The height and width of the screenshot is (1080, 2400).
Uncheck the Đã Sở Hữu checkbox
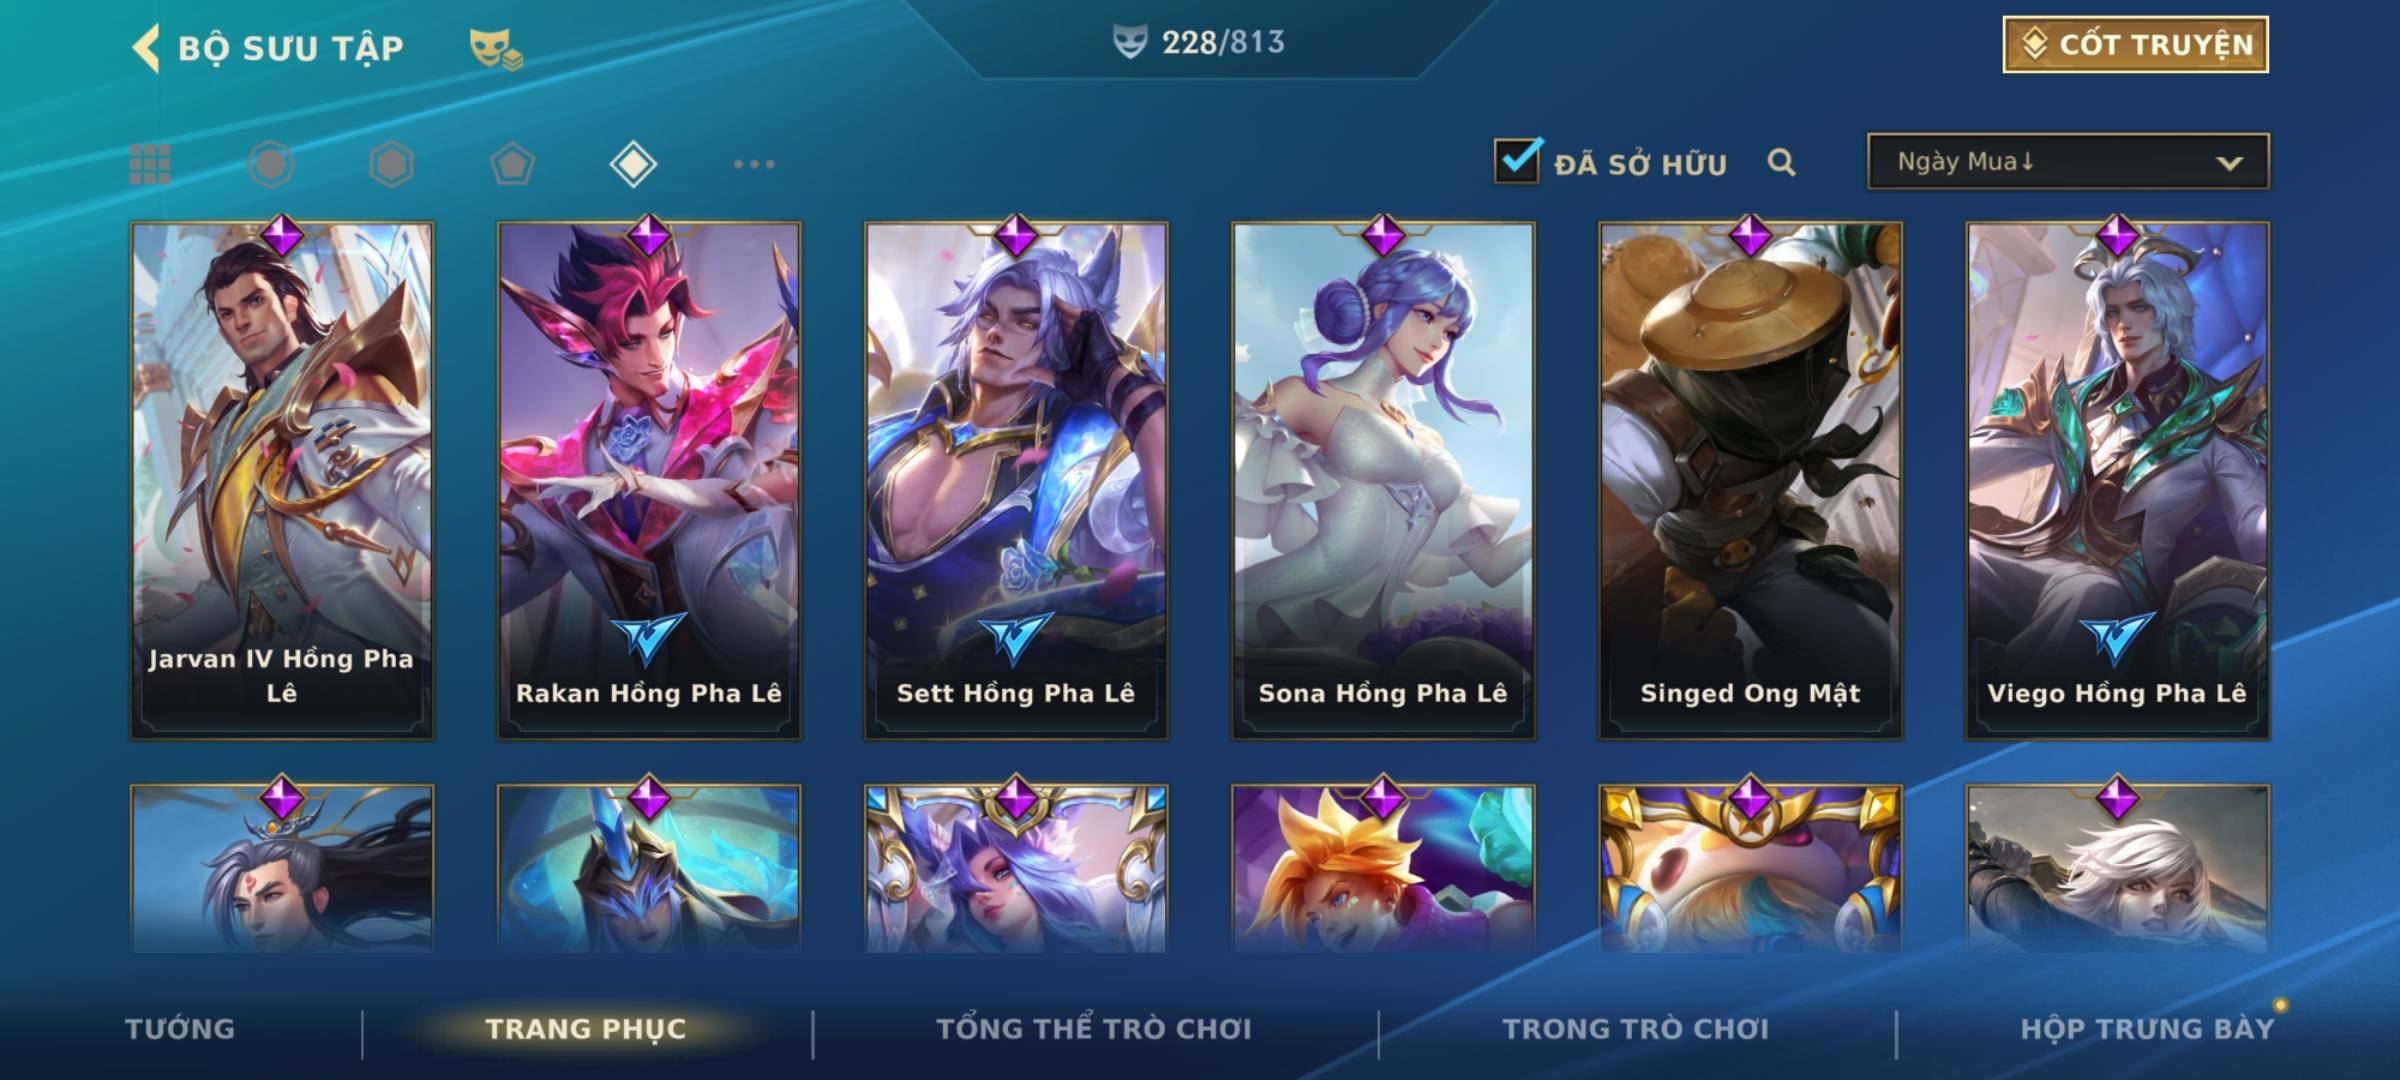click(1517, 161)
